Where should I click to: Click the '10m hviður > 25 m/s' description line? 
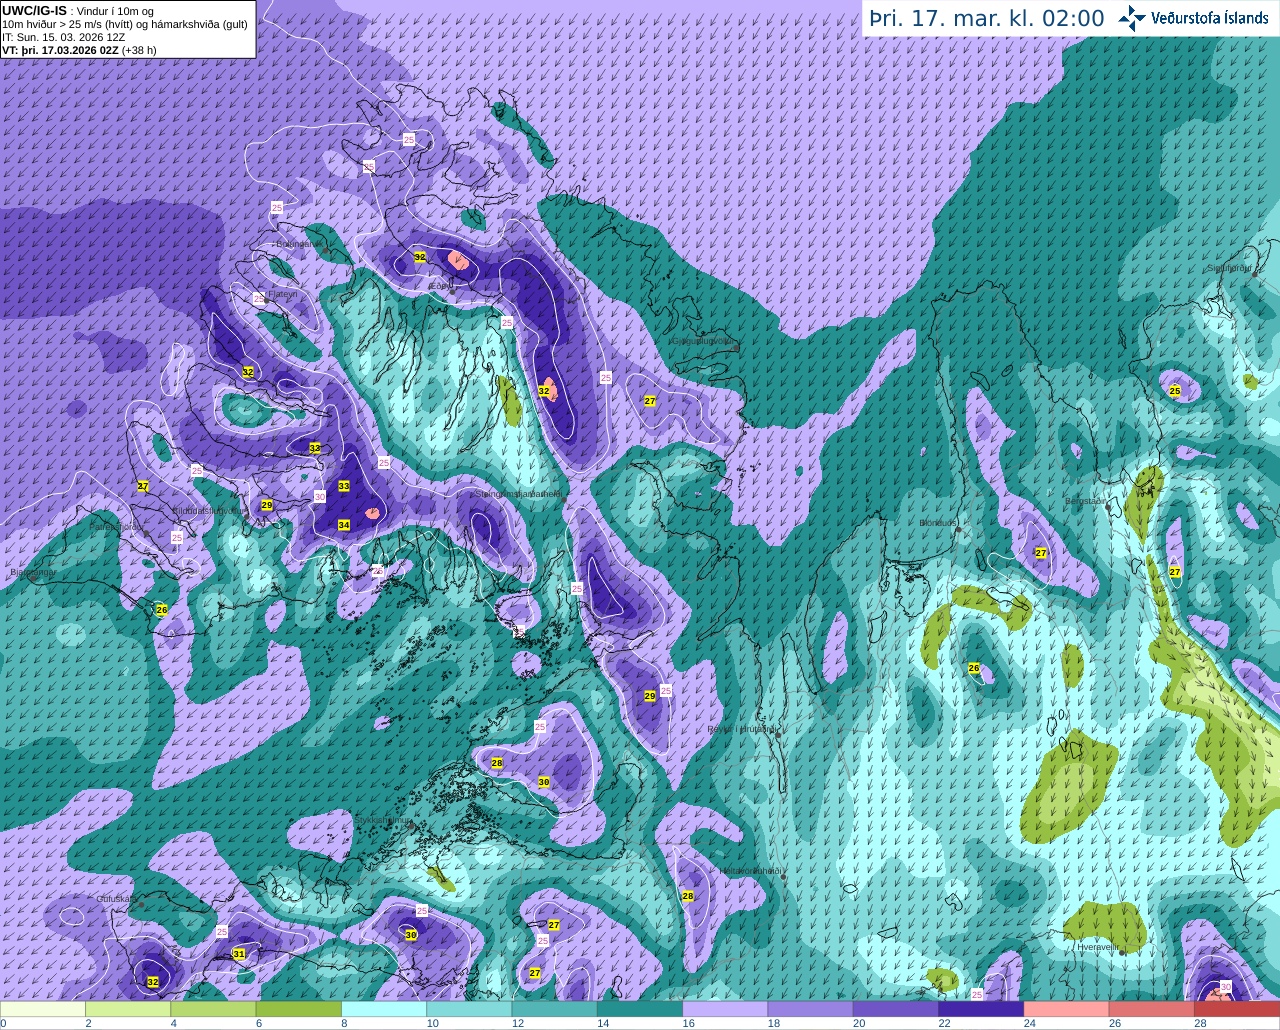tap(125, 24)
